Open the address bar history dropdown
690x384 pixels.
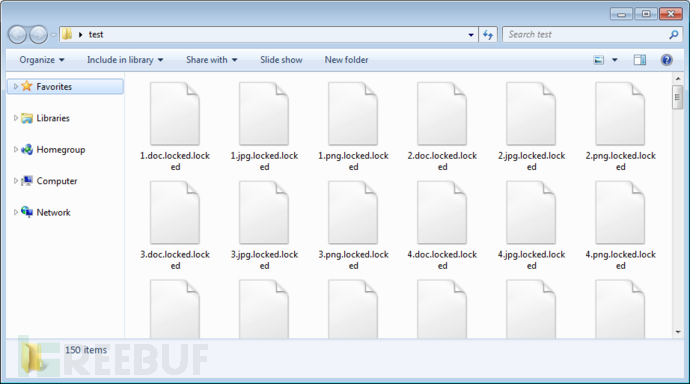point(471,35)
